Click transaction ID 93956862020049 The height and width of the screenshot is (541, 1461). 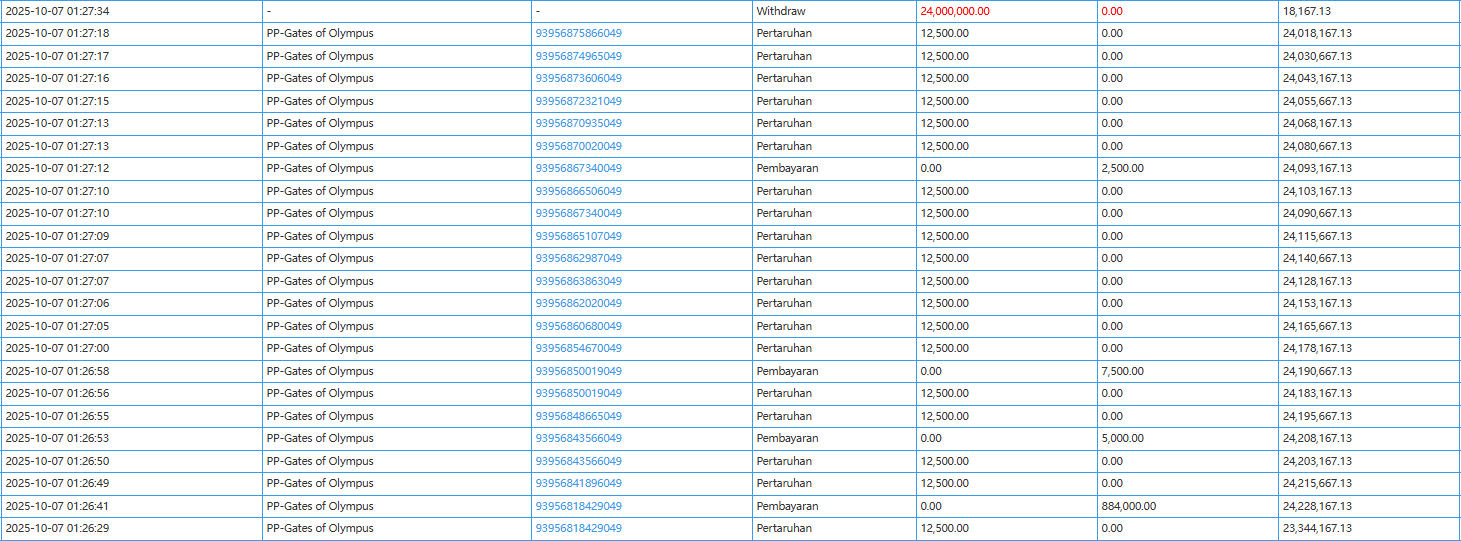pos(578,303)
